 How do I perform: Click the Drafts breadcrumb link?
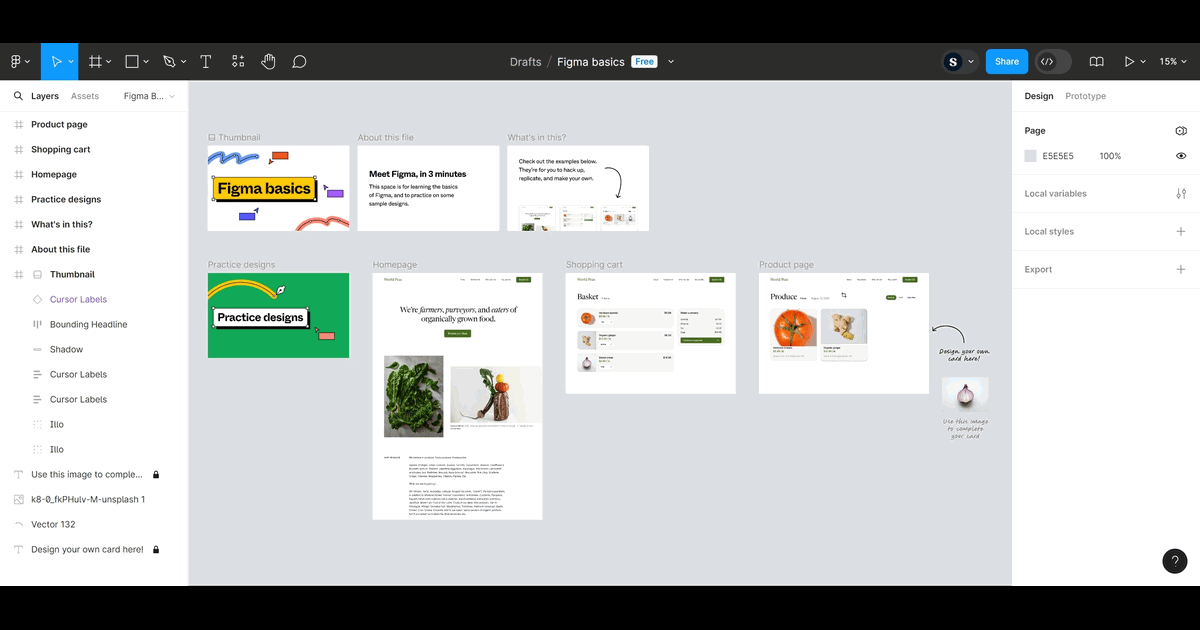pos(525,61)
